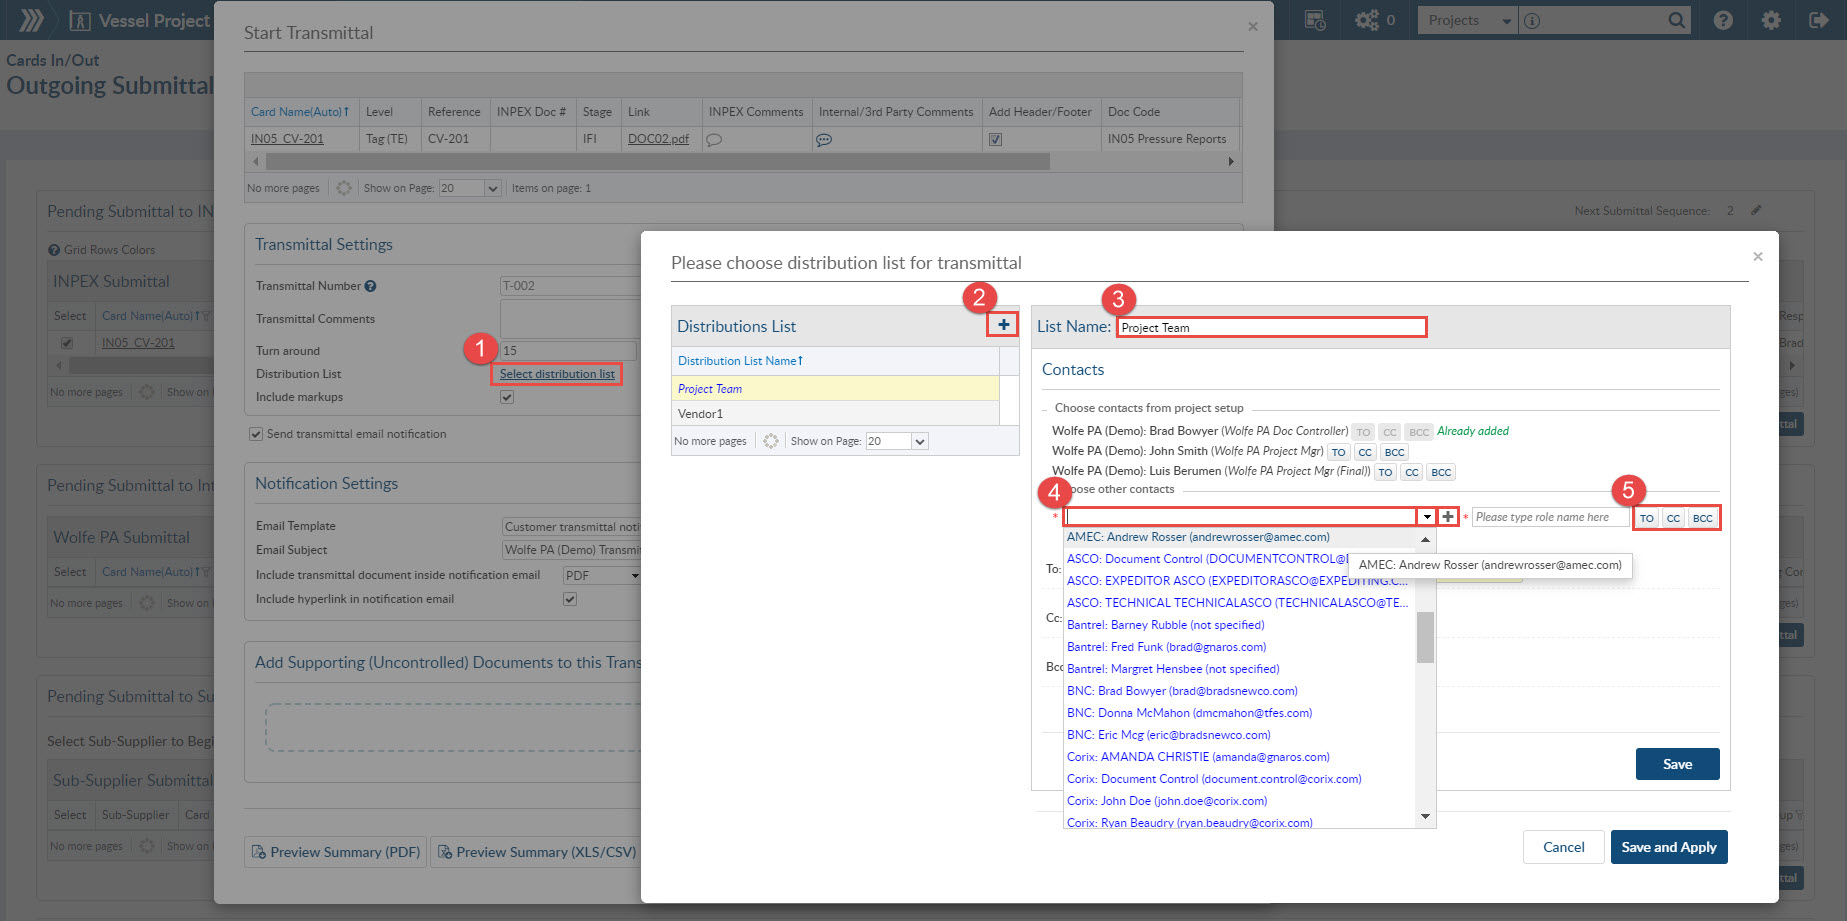Click the Save button
Viewport: 1847px width, 921px height.
pyautogui.click(x=1677, y=764)
